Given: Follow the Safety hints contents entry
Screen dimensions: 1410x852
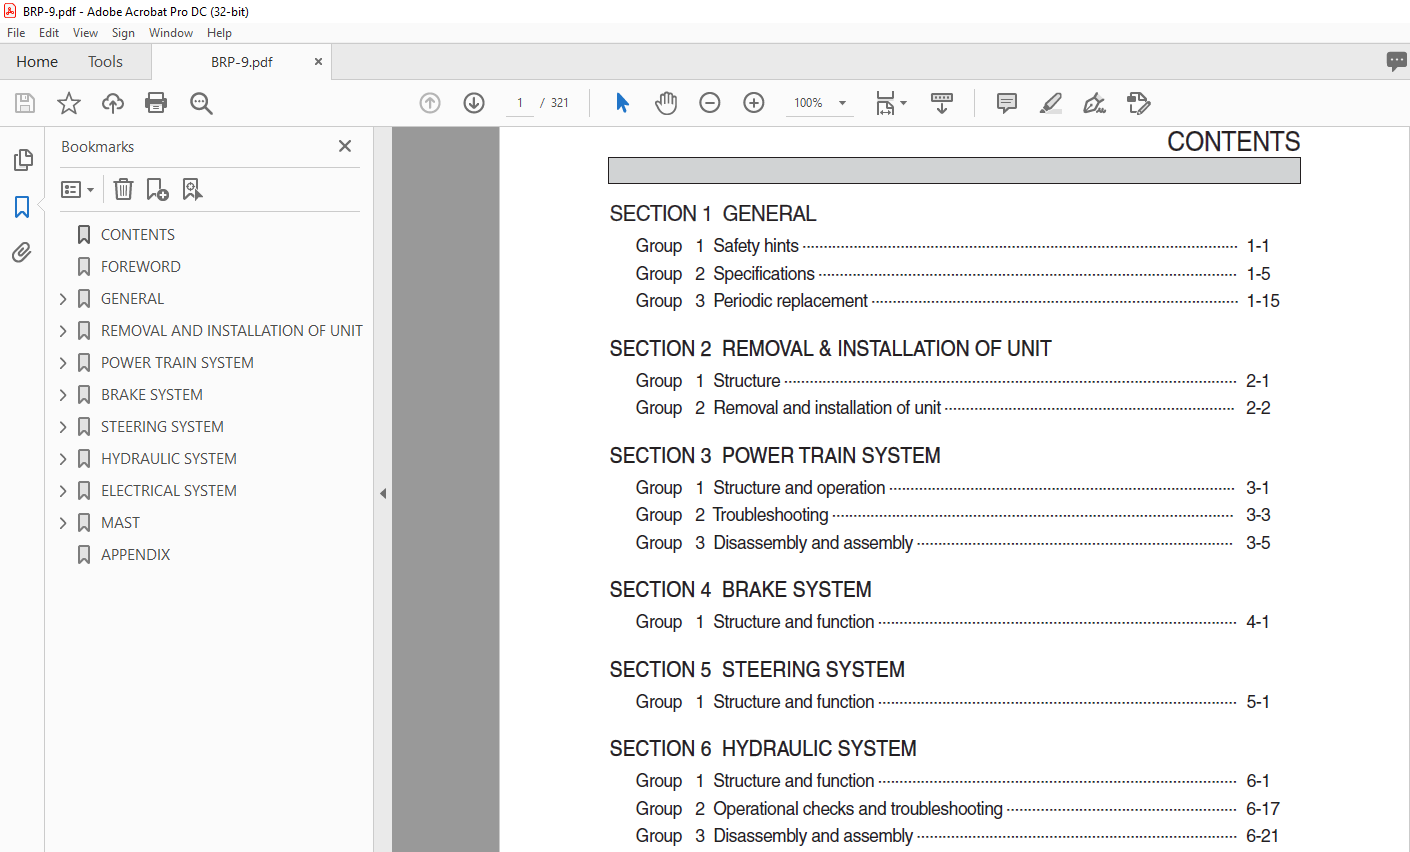Looking at the screenshot, I should pos(756,246).
